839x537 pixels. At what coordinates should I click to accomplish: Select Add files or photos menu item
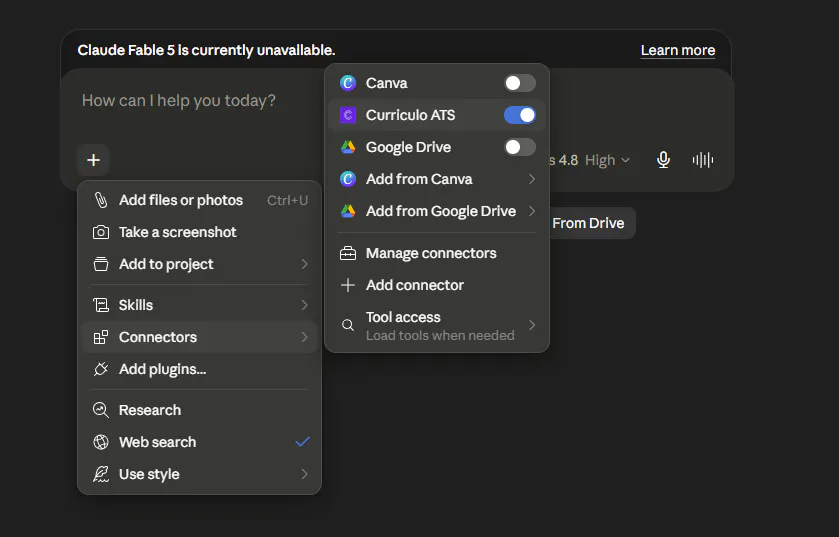(x=200, y=200)
